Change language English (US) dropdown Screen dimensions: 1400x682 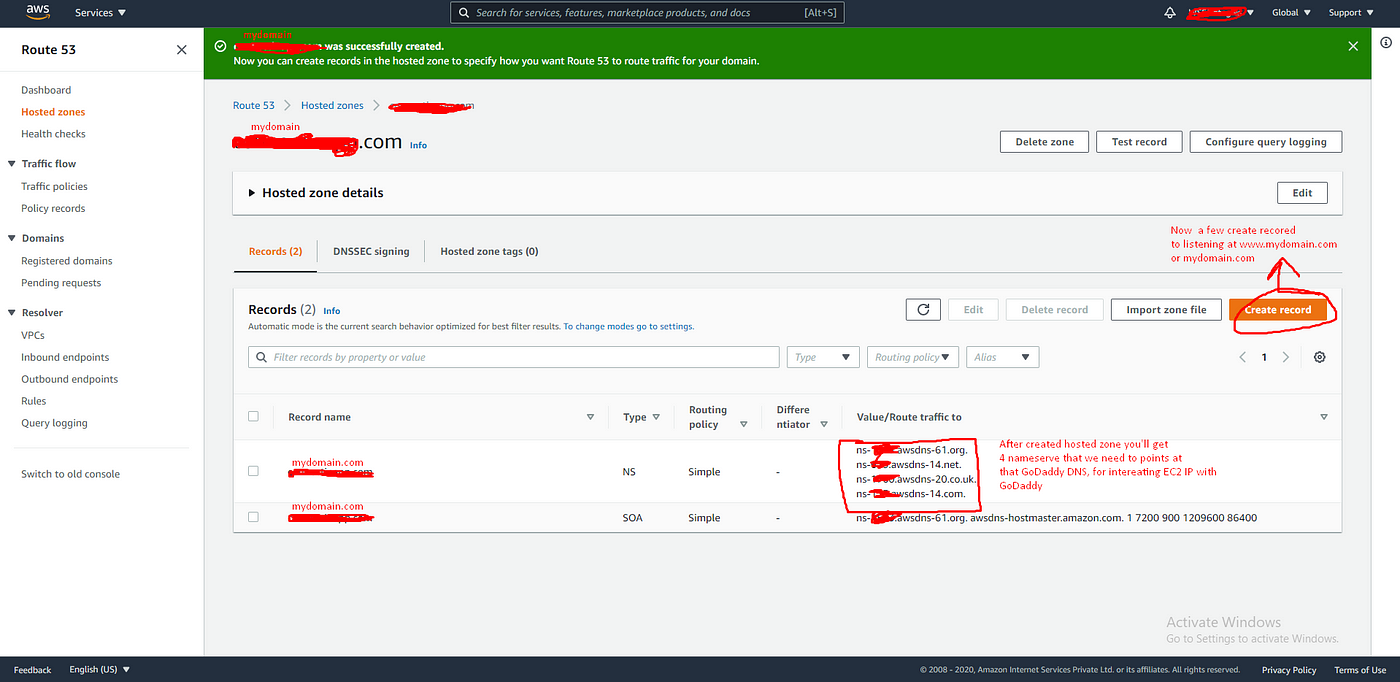click(99, 670)
